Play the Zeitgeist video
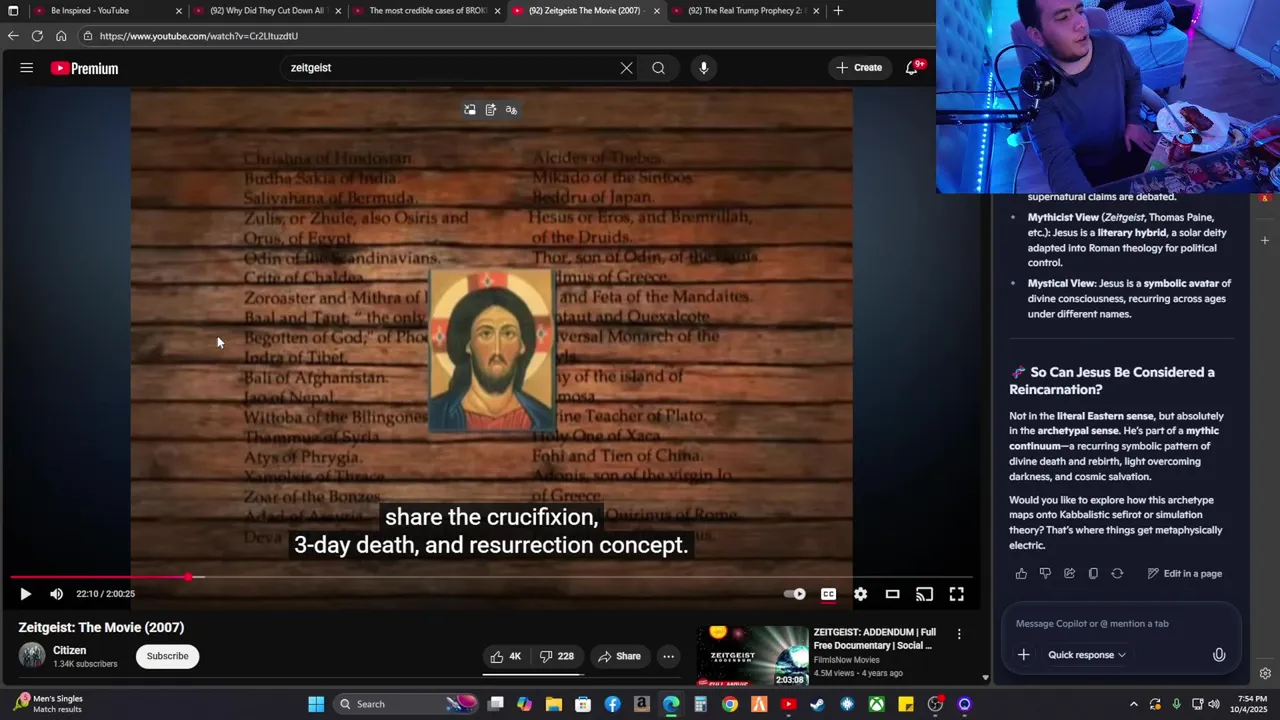The image size is (1280, 720). [x=26, y=594]
